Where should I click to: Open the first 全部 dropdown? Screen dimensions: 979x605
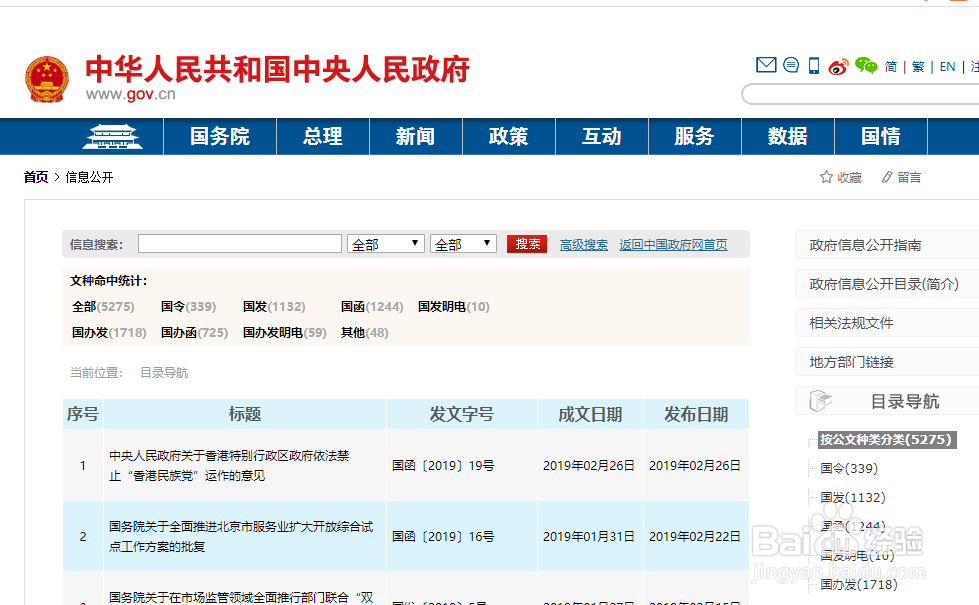[x=386, y=243]
